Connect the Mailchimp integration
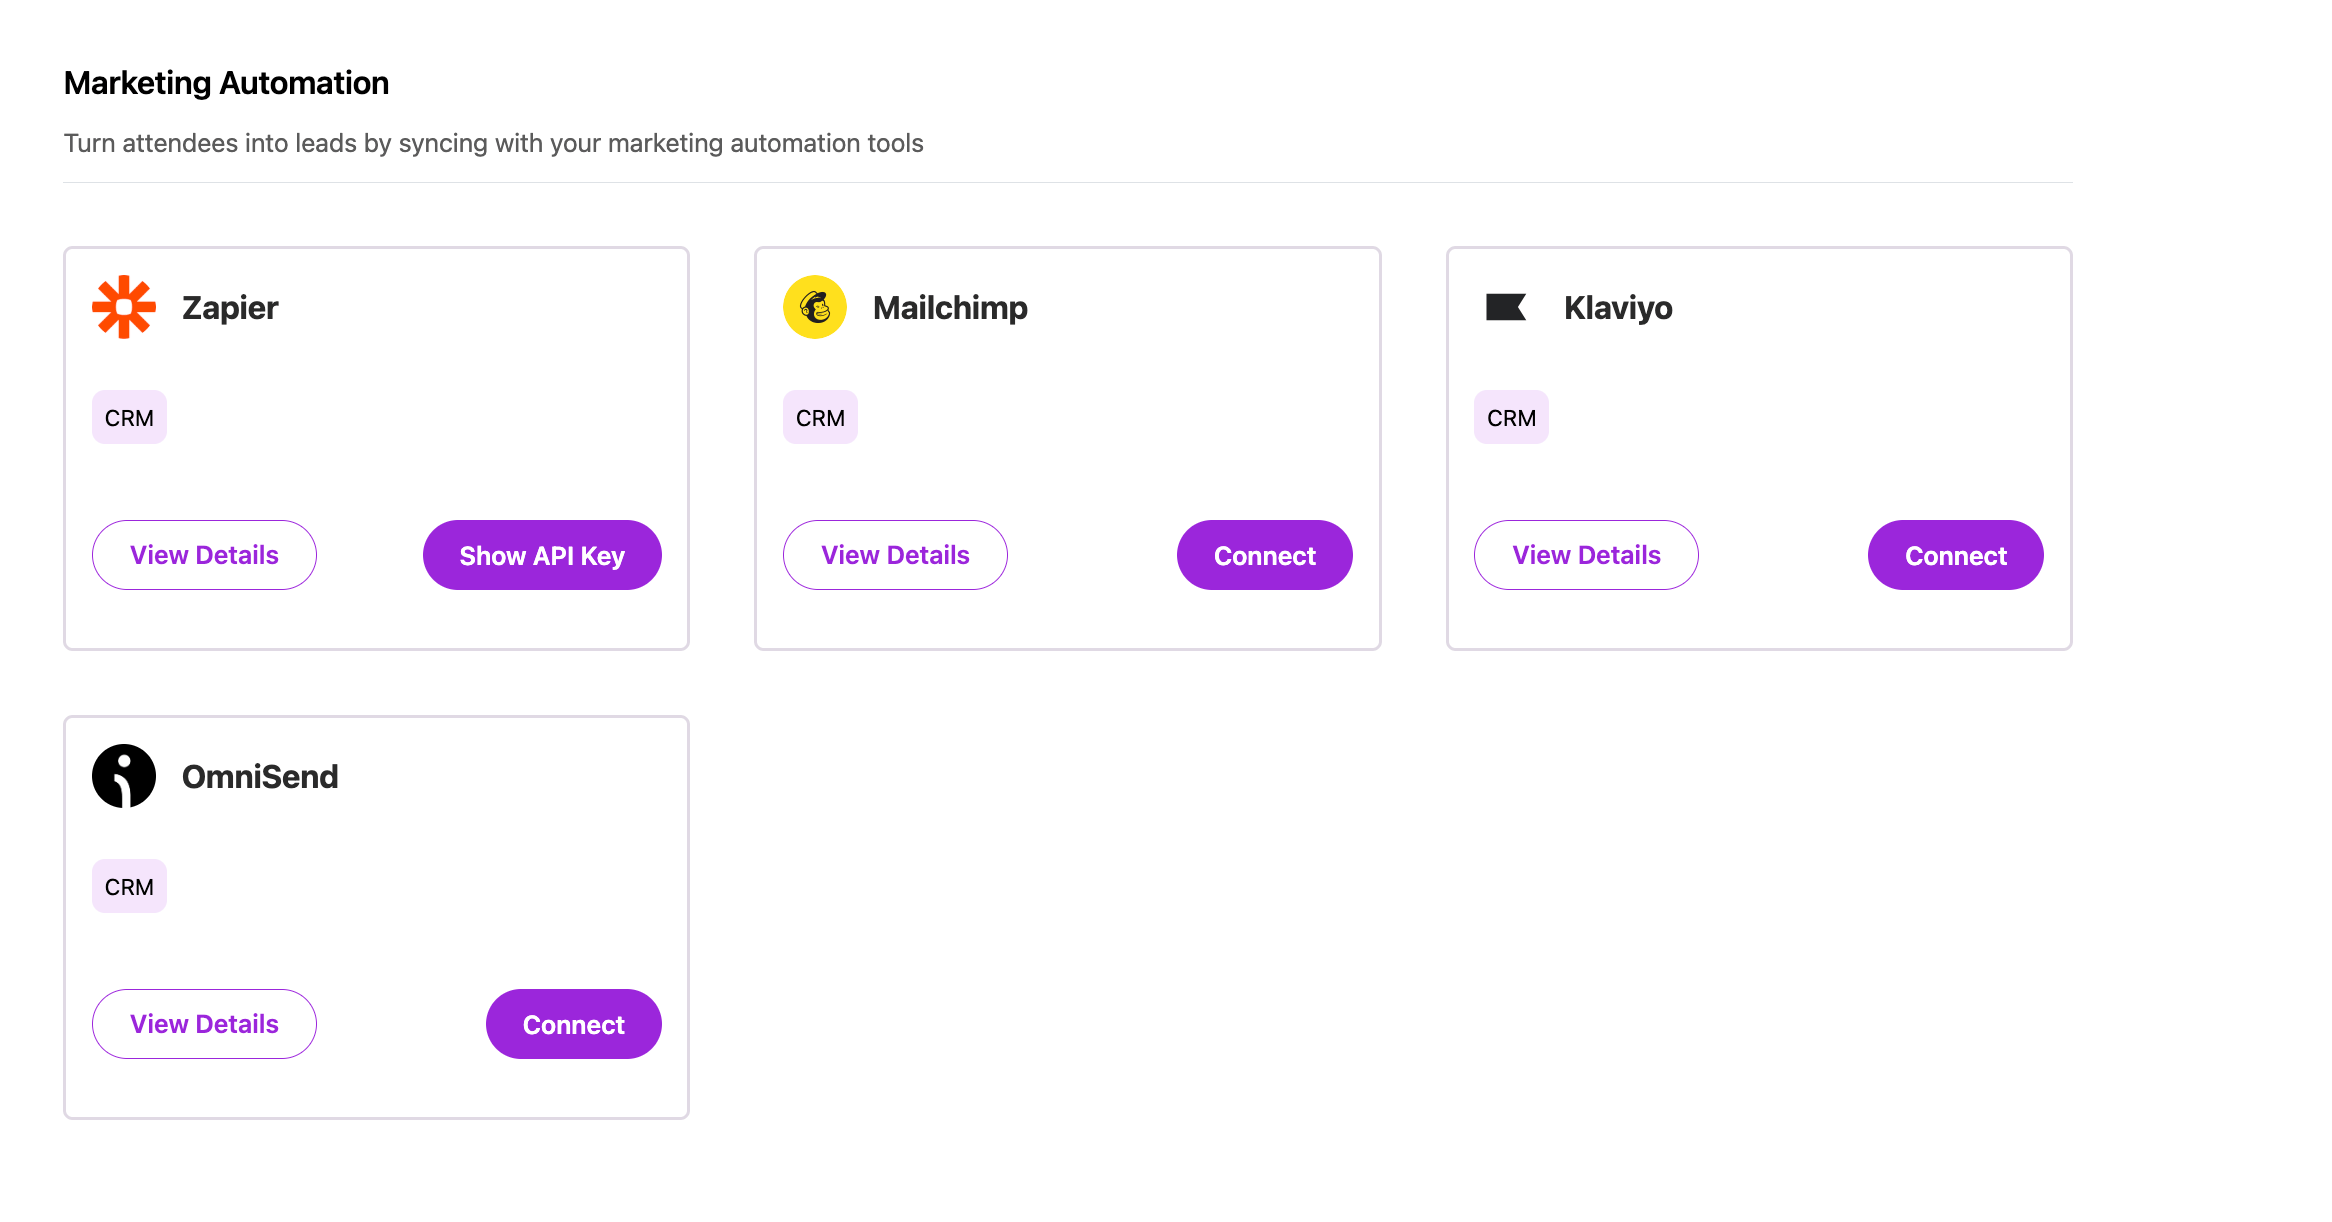The height and width of the screenshot is (1222, 2332). [x=1265, y=555]
